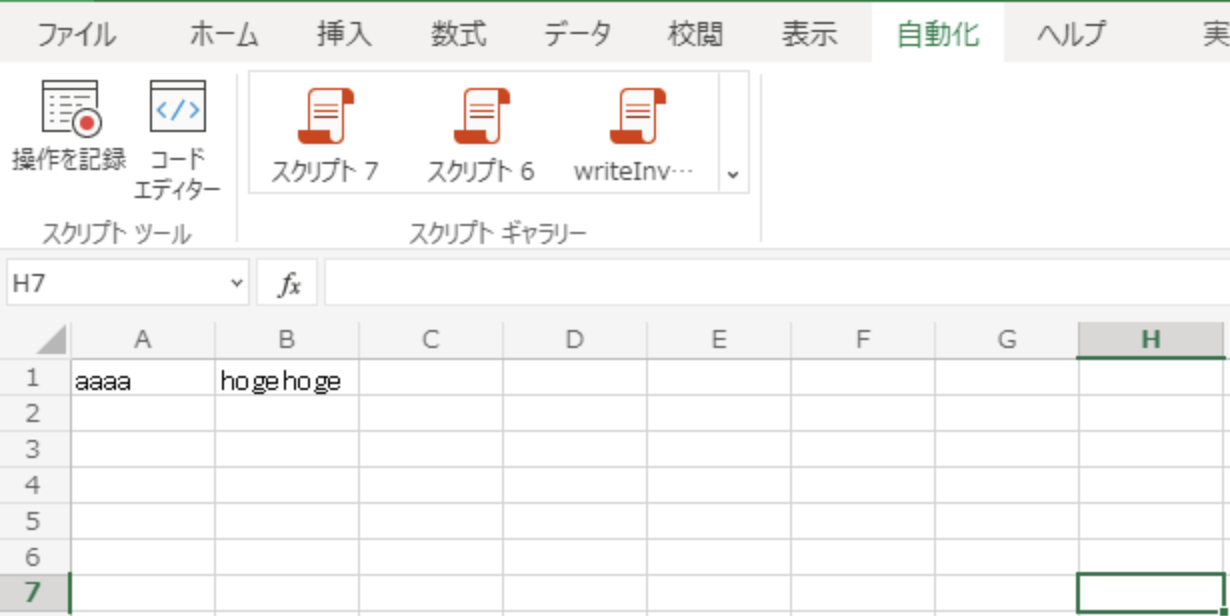Expand the script gallery dropdown chevron
The image size is (1230, 616).
[733, 173]
